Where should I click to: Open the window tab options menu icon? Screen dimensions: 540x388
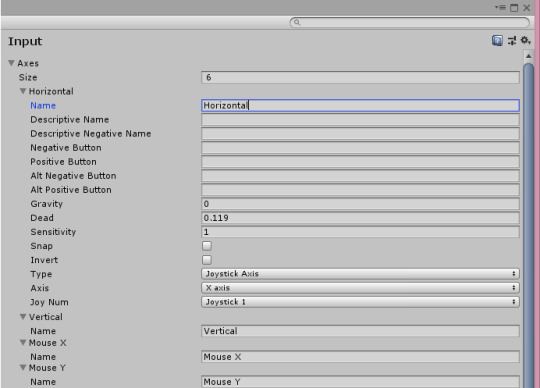point(500,7)
